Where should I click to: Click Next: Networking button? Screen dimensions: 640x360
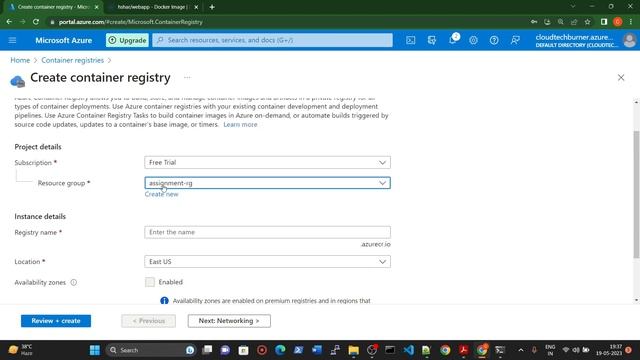point(229,321)
